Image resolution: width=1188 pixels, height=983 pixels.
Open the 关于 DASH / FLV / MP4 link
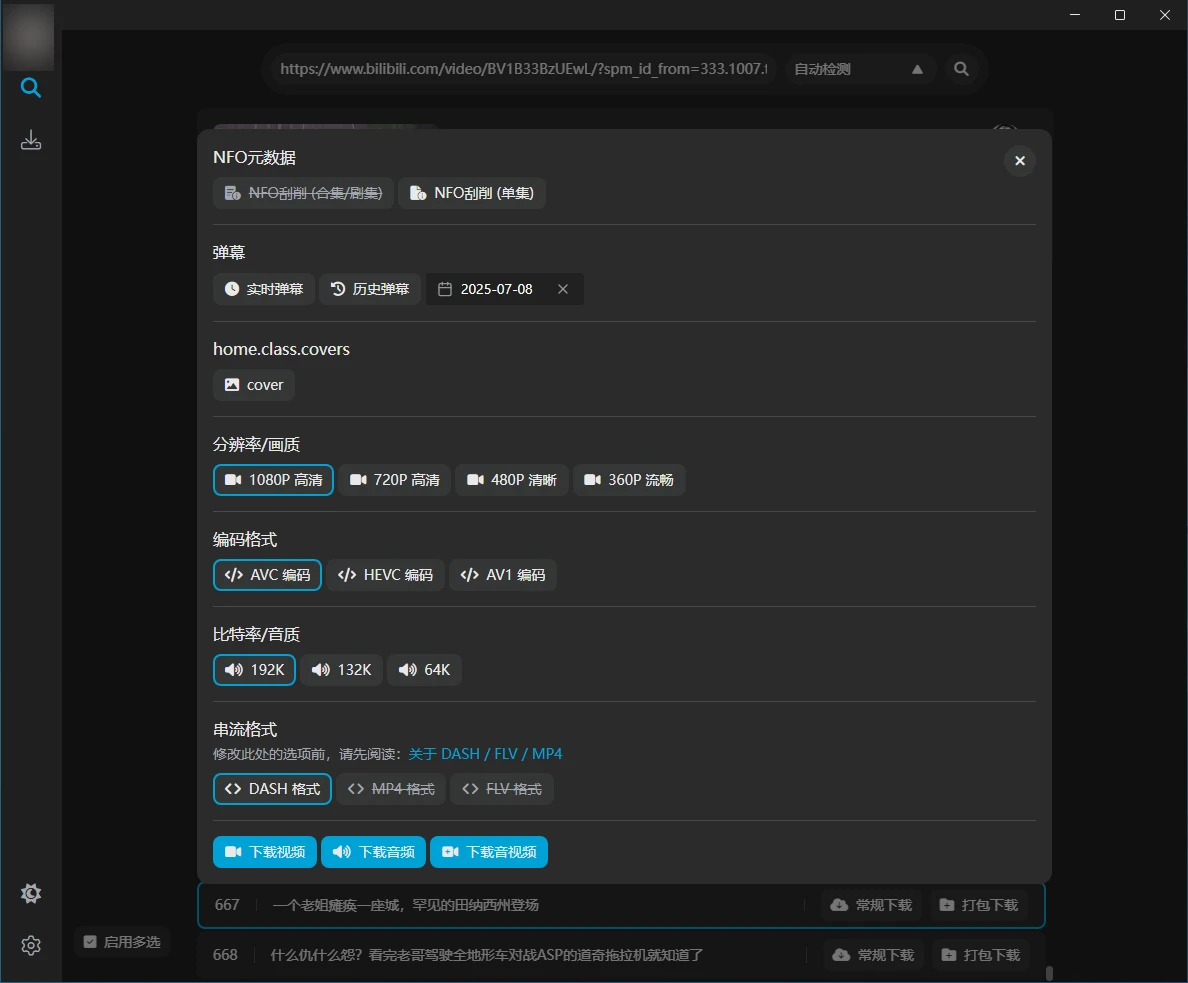coord(485,754)
